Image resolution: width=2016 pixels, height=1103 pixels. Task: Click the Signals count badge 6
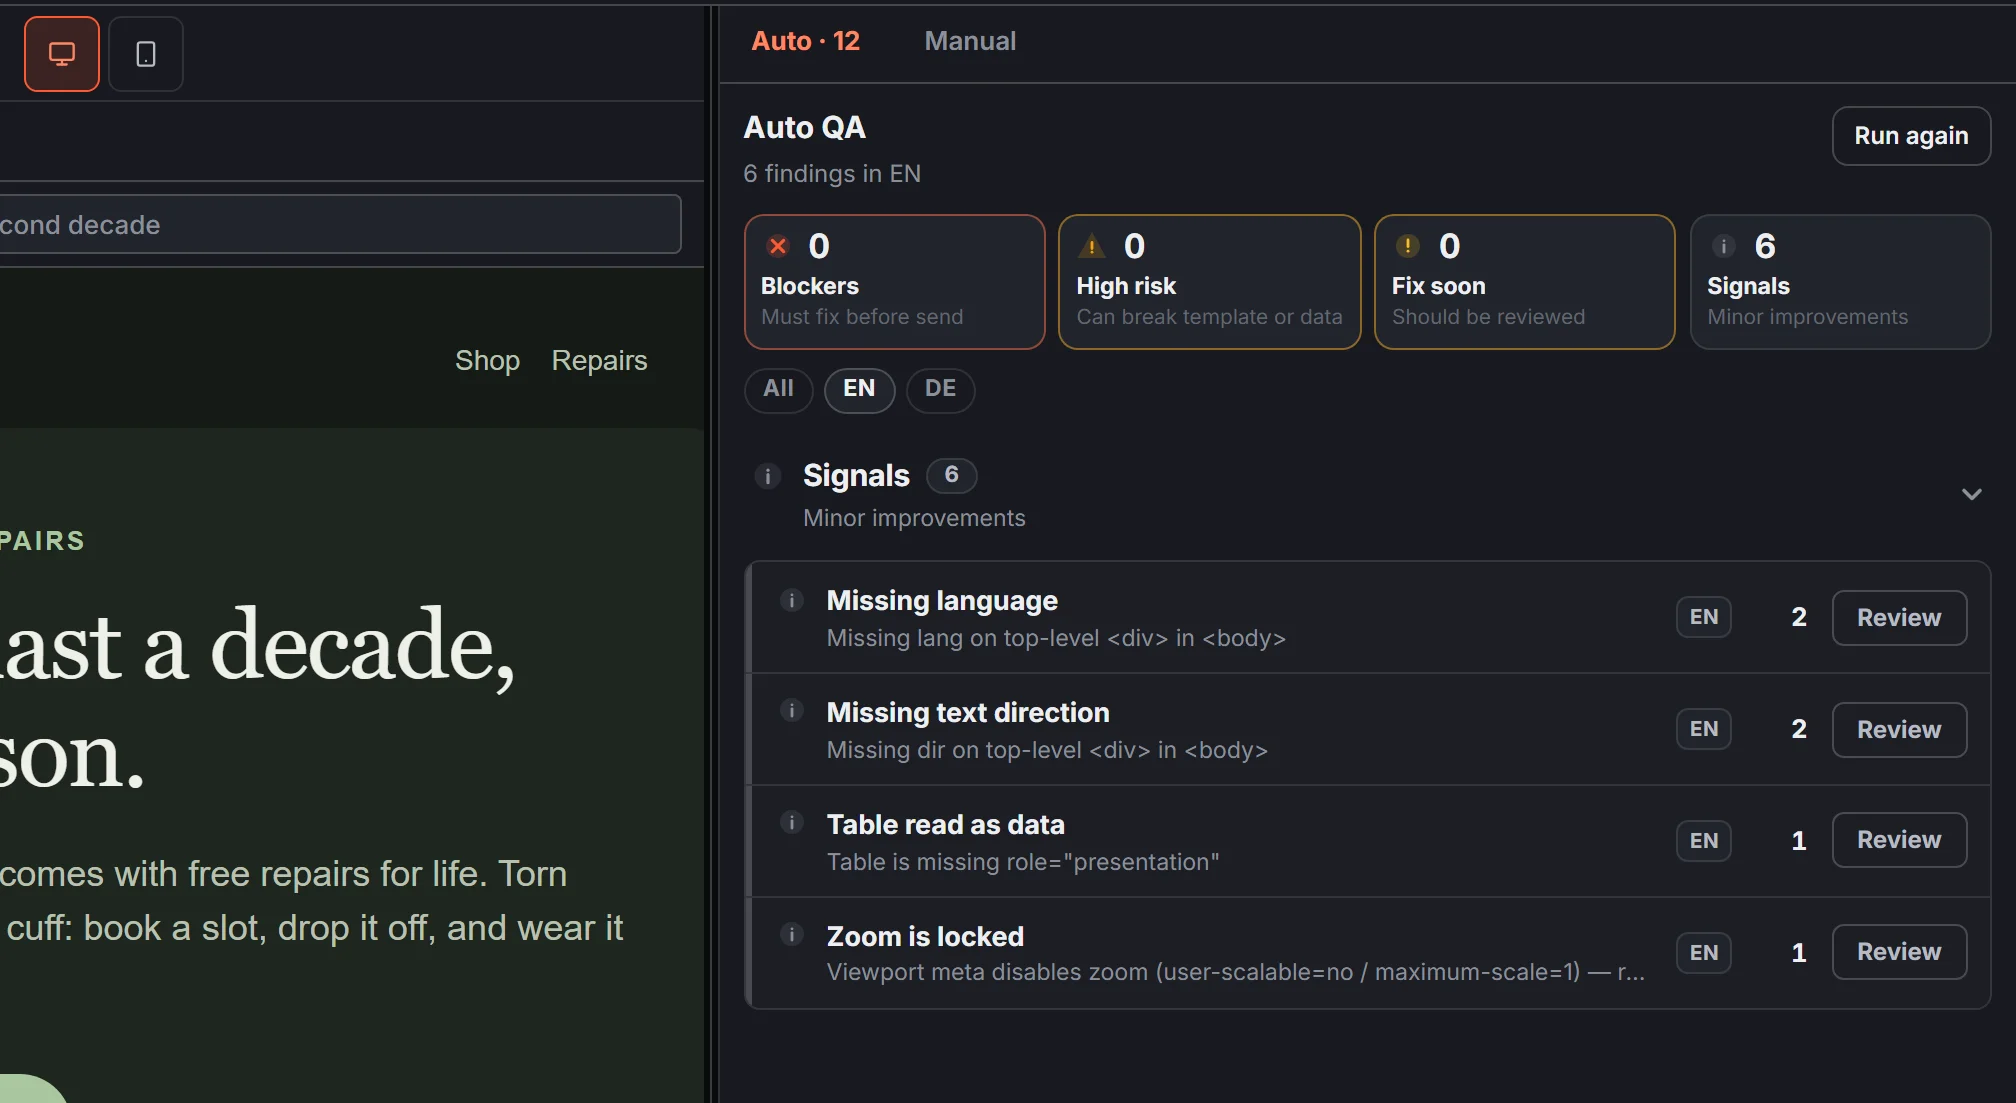click(x=951, y=475)
